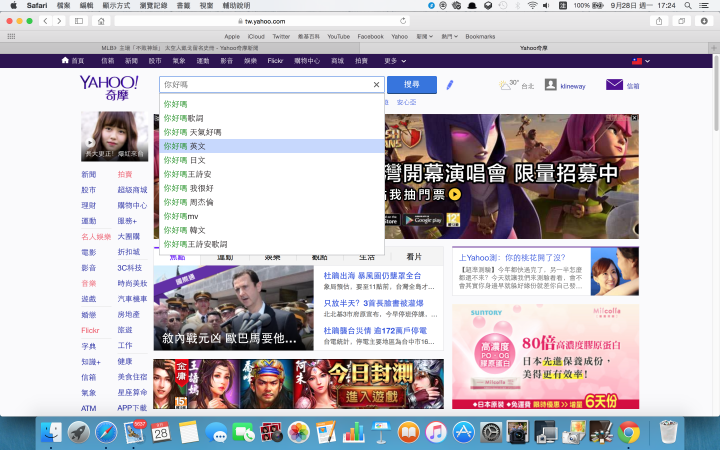This screenshot has height=450, width=720.
Task: Choose suggestion 你好嗎 韓文
Action: coord(272,230)
